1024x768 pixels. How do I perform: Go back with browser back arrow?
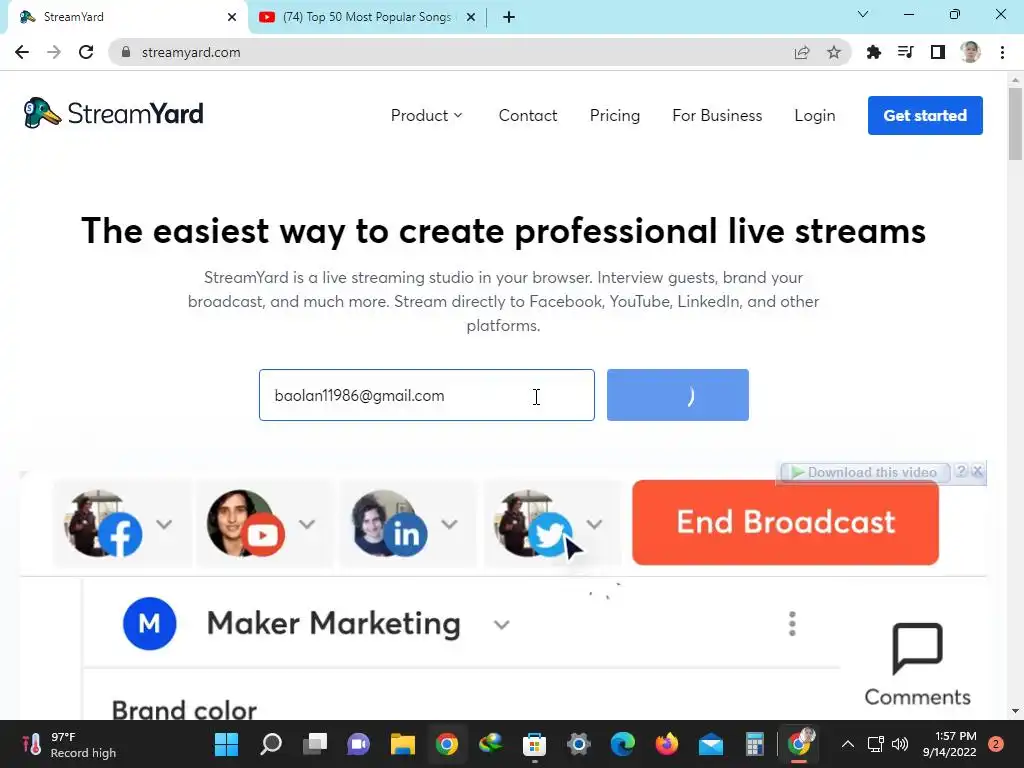pos(22,52)
